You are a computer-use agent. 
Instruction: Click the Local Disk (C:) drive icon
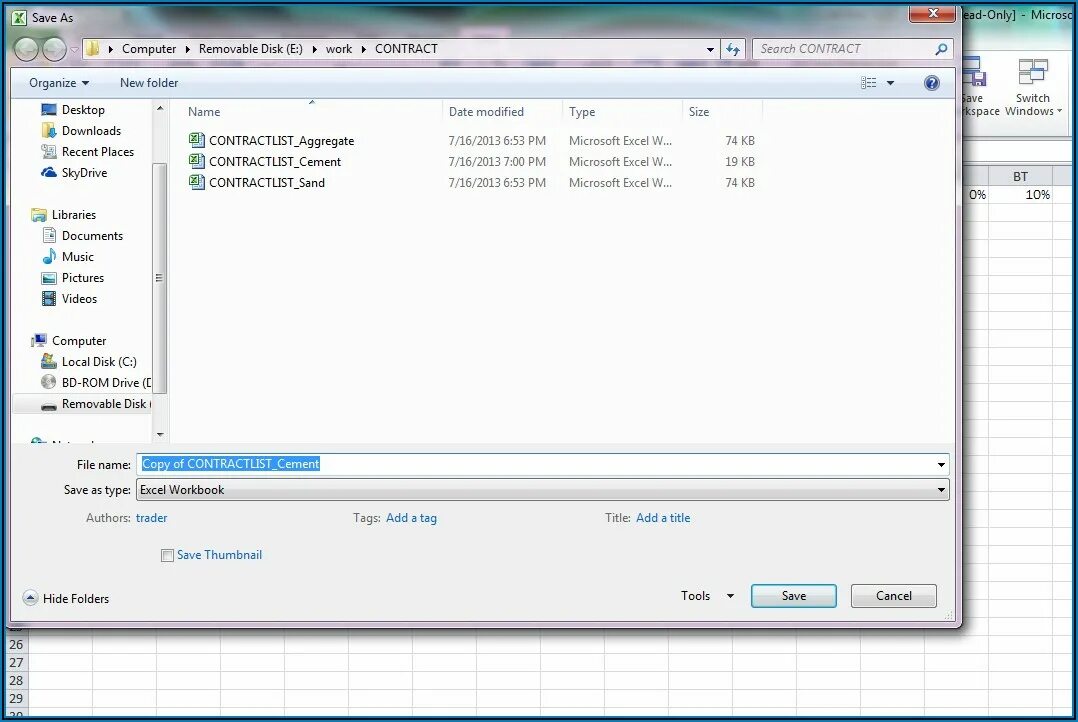coord(49,362)
